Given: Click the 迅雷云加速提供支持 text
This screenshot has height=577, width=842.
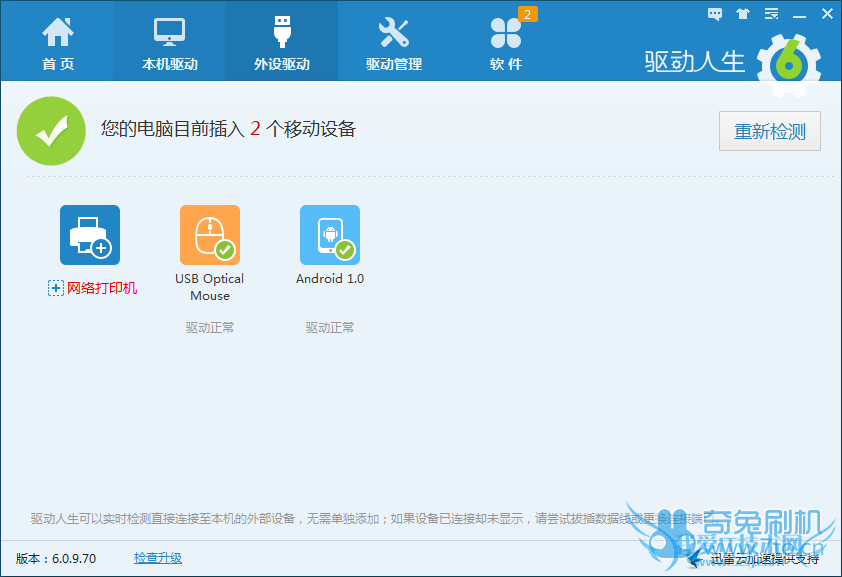Looking at the screenshot, I should 765,559.
